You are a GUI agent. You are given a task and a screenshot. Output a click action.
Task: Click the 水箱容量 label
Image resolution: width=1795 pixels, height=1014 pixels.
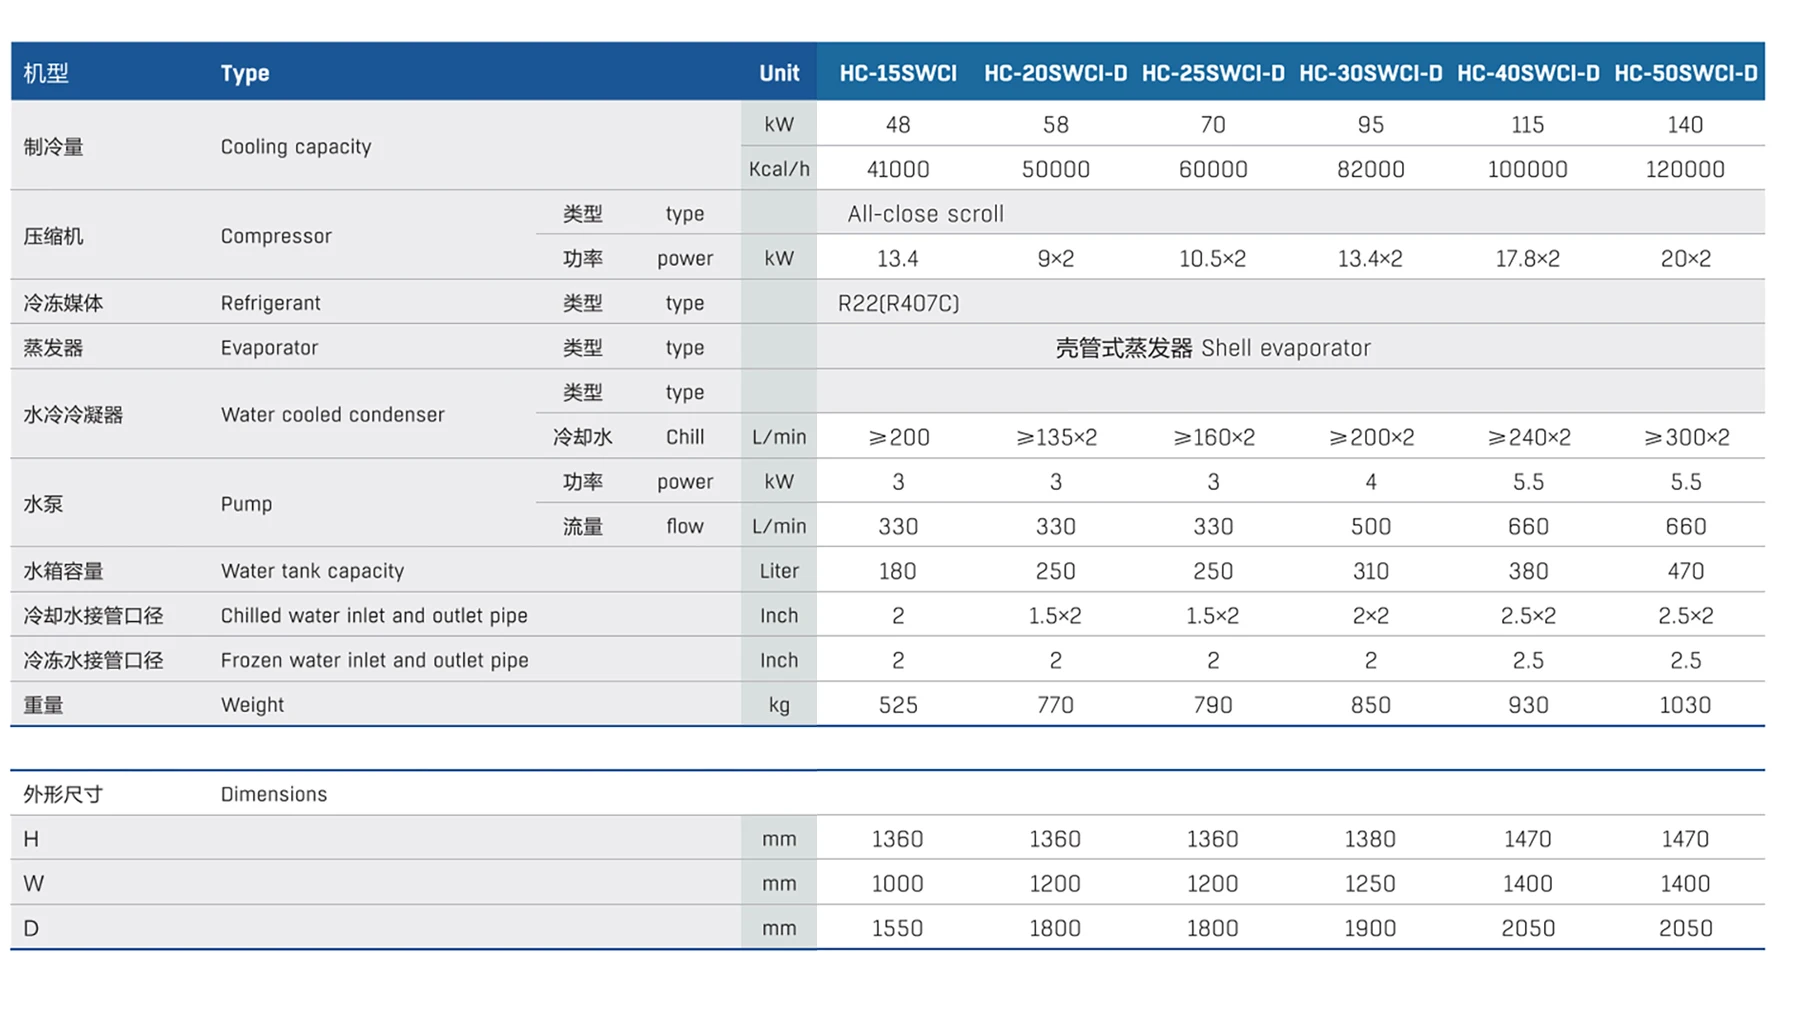click(x=63, y=571)
